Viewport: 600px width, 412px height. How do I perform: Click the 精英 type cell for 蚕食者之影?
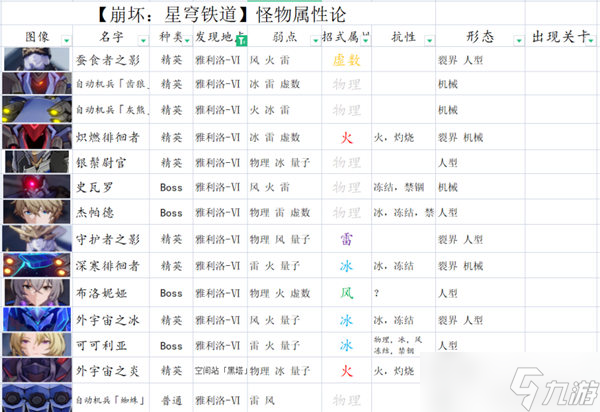[x=171, y=60]
